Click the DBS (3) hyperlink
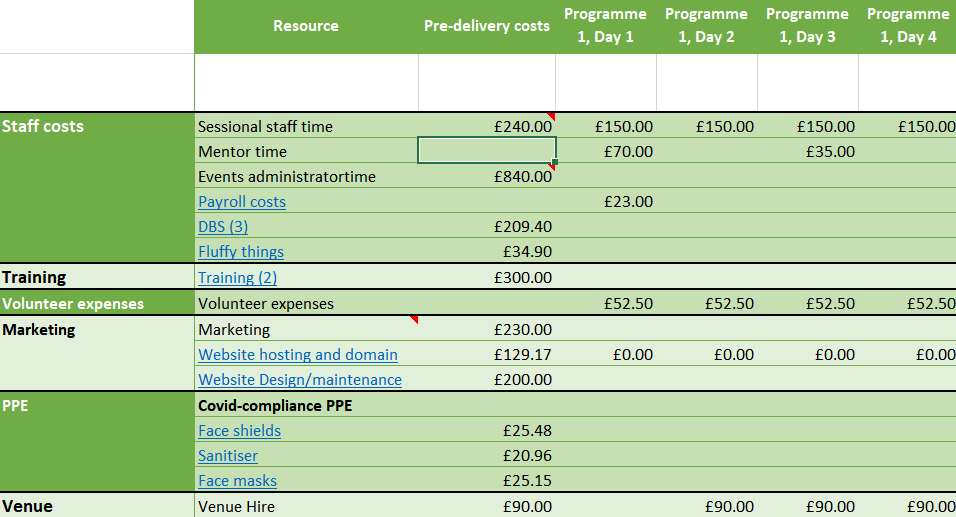 pyautogui.click(x=222, y=227)
